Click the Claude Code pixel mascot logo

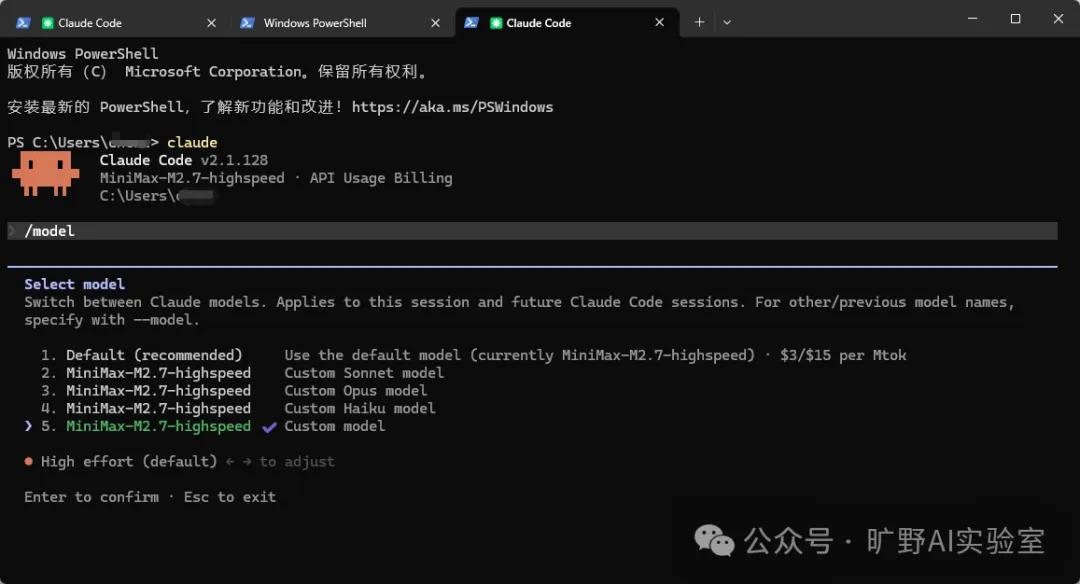pos(45,174)
